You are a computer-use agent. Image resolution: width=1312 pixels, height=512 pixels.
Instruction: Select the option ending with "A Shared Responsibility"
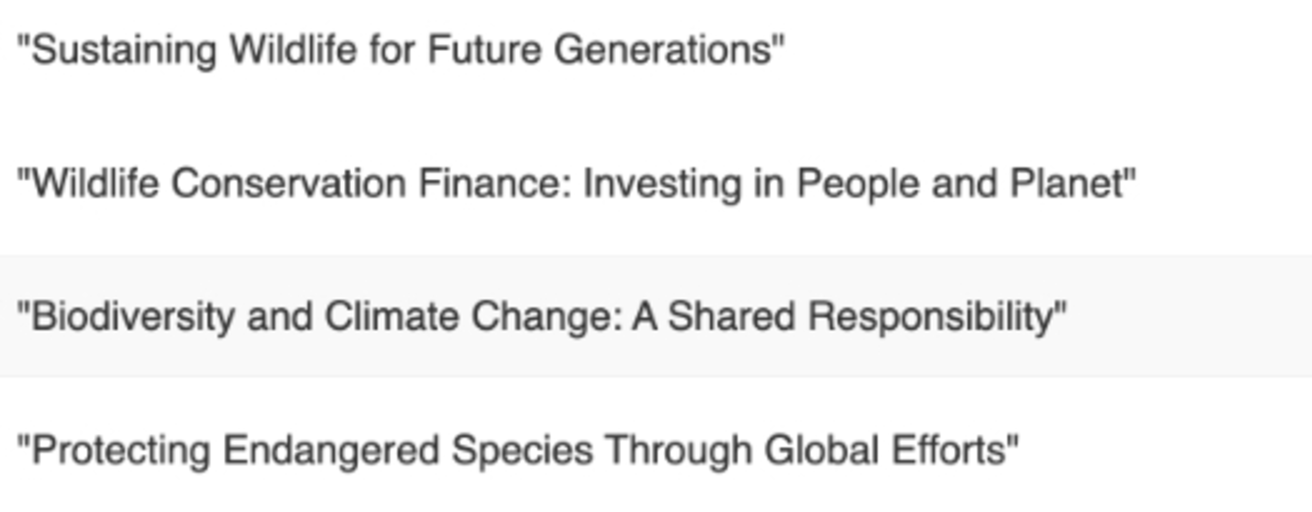656,316
